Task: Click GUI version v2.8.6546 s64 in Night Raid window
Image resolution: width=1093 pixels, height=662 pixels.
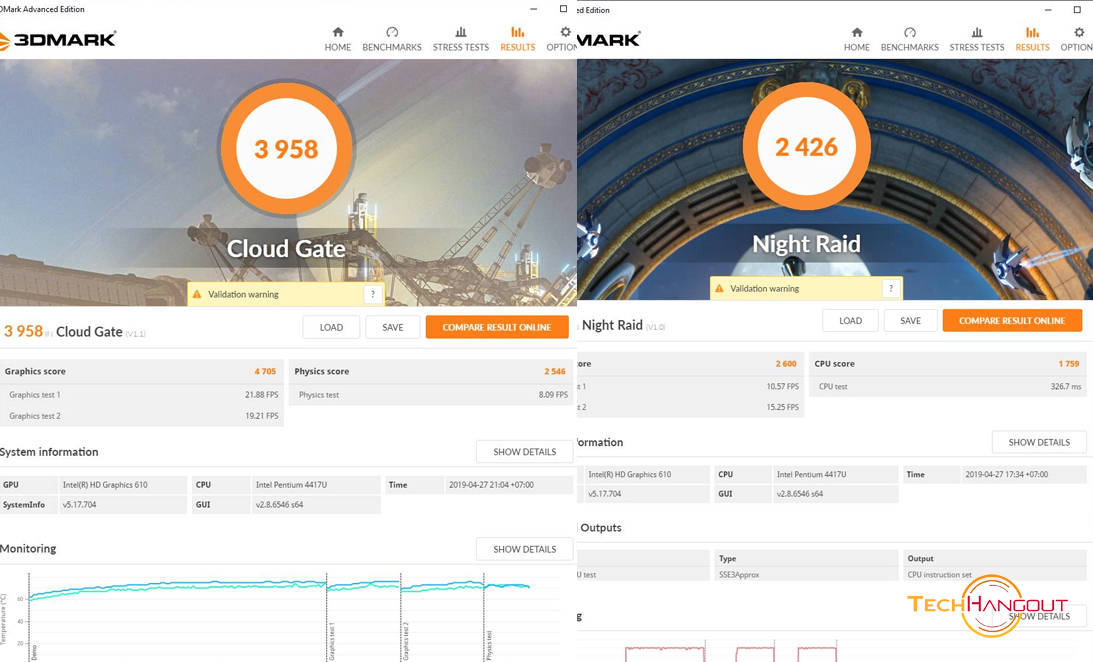Action: click(800, 493)
